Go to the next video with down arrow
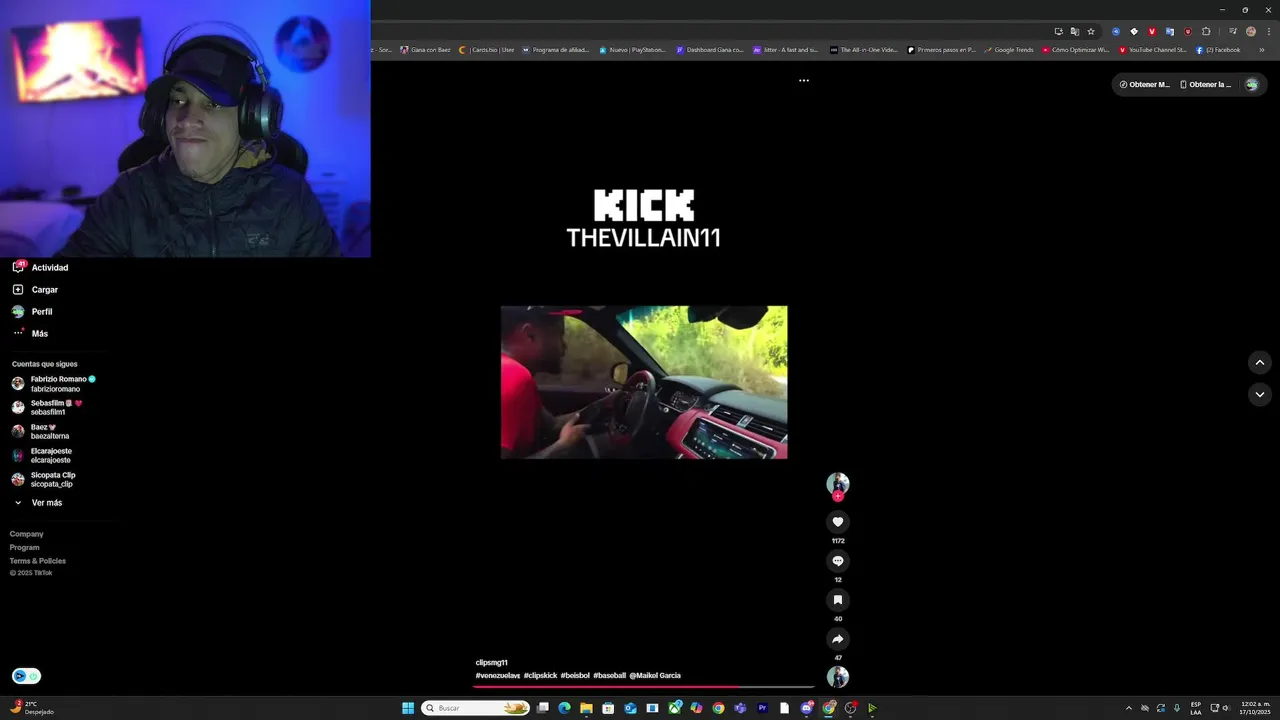The height and width of the screenshot is (720, 1280). click(1260, 395)
